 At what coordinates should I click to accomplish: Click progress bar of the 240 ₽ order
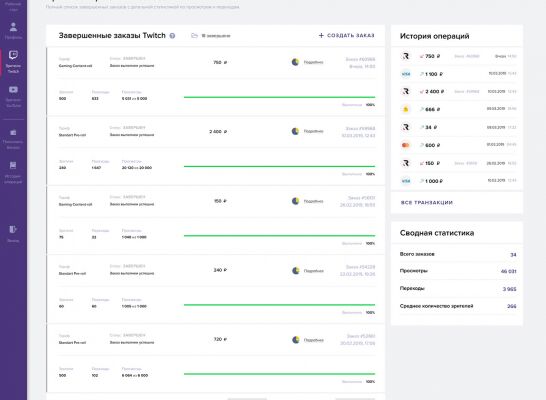click(x=280, y=305)
